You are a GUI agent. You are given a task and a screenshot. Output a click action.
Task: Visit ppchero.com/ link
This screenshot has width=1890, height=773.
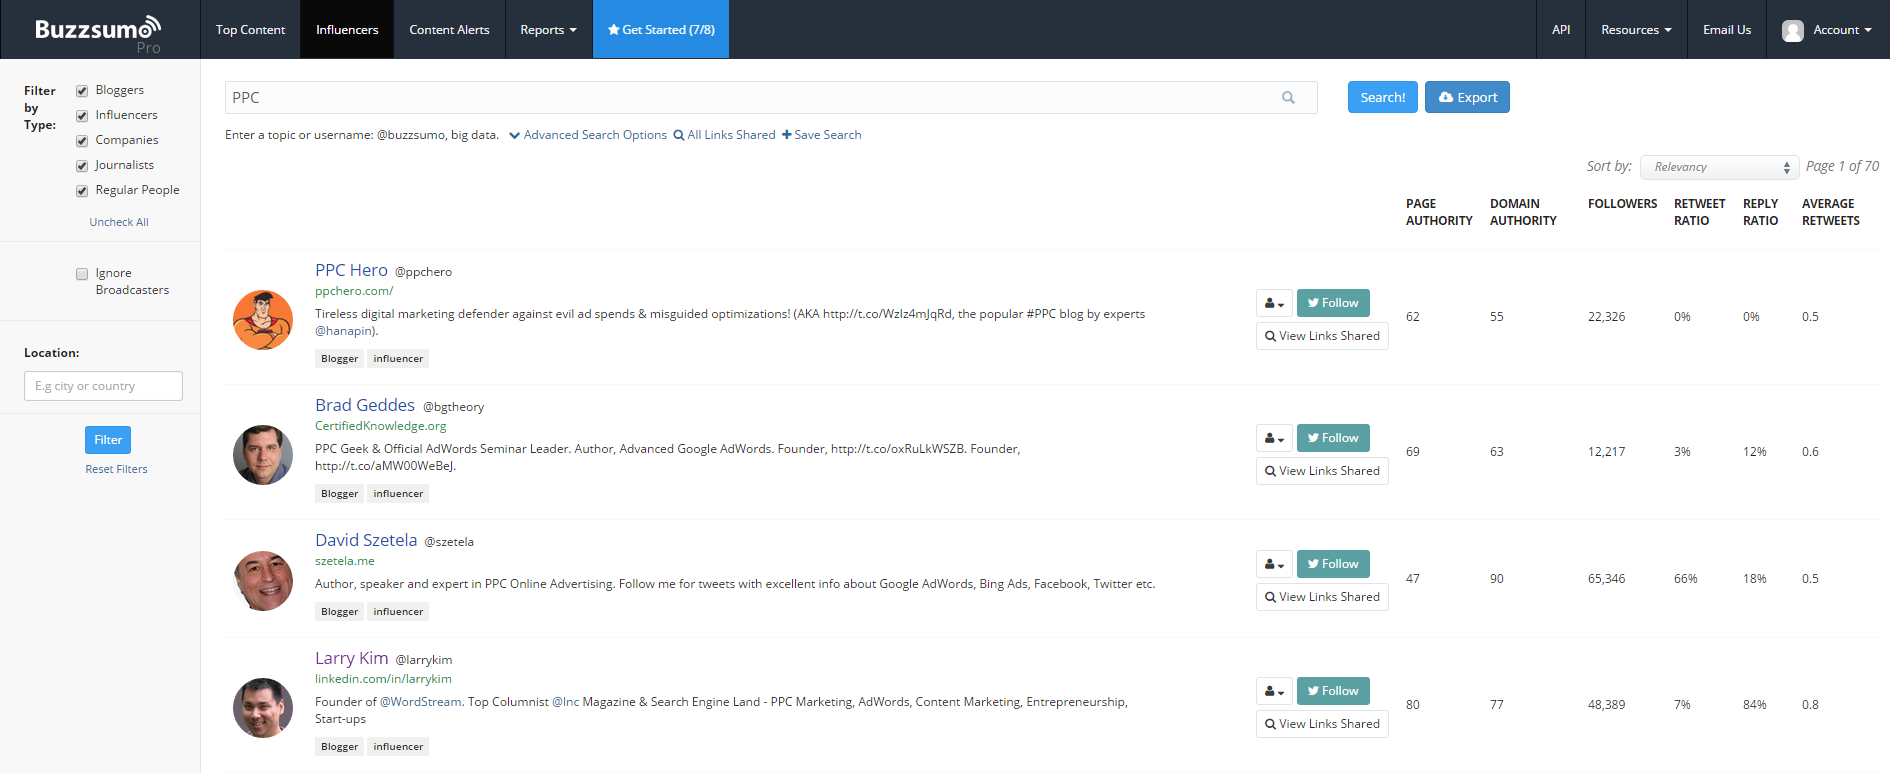coord(354,291)
